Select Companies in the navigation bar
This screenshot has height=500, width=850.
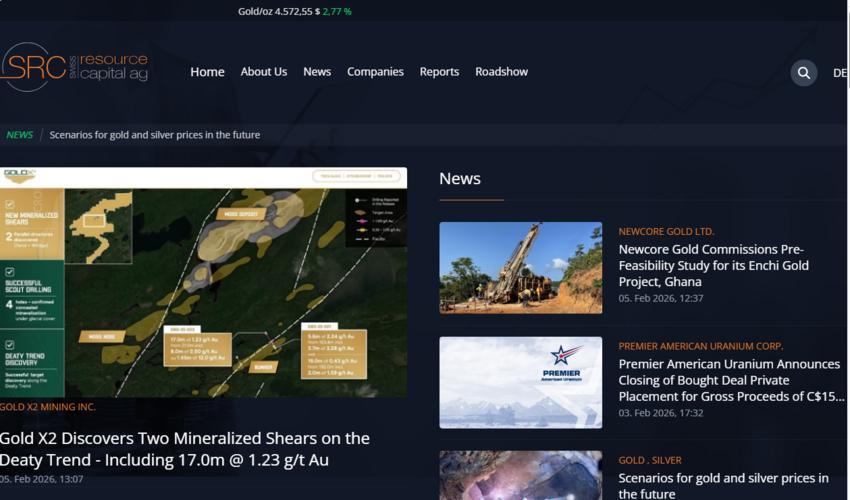pos(375,72)
